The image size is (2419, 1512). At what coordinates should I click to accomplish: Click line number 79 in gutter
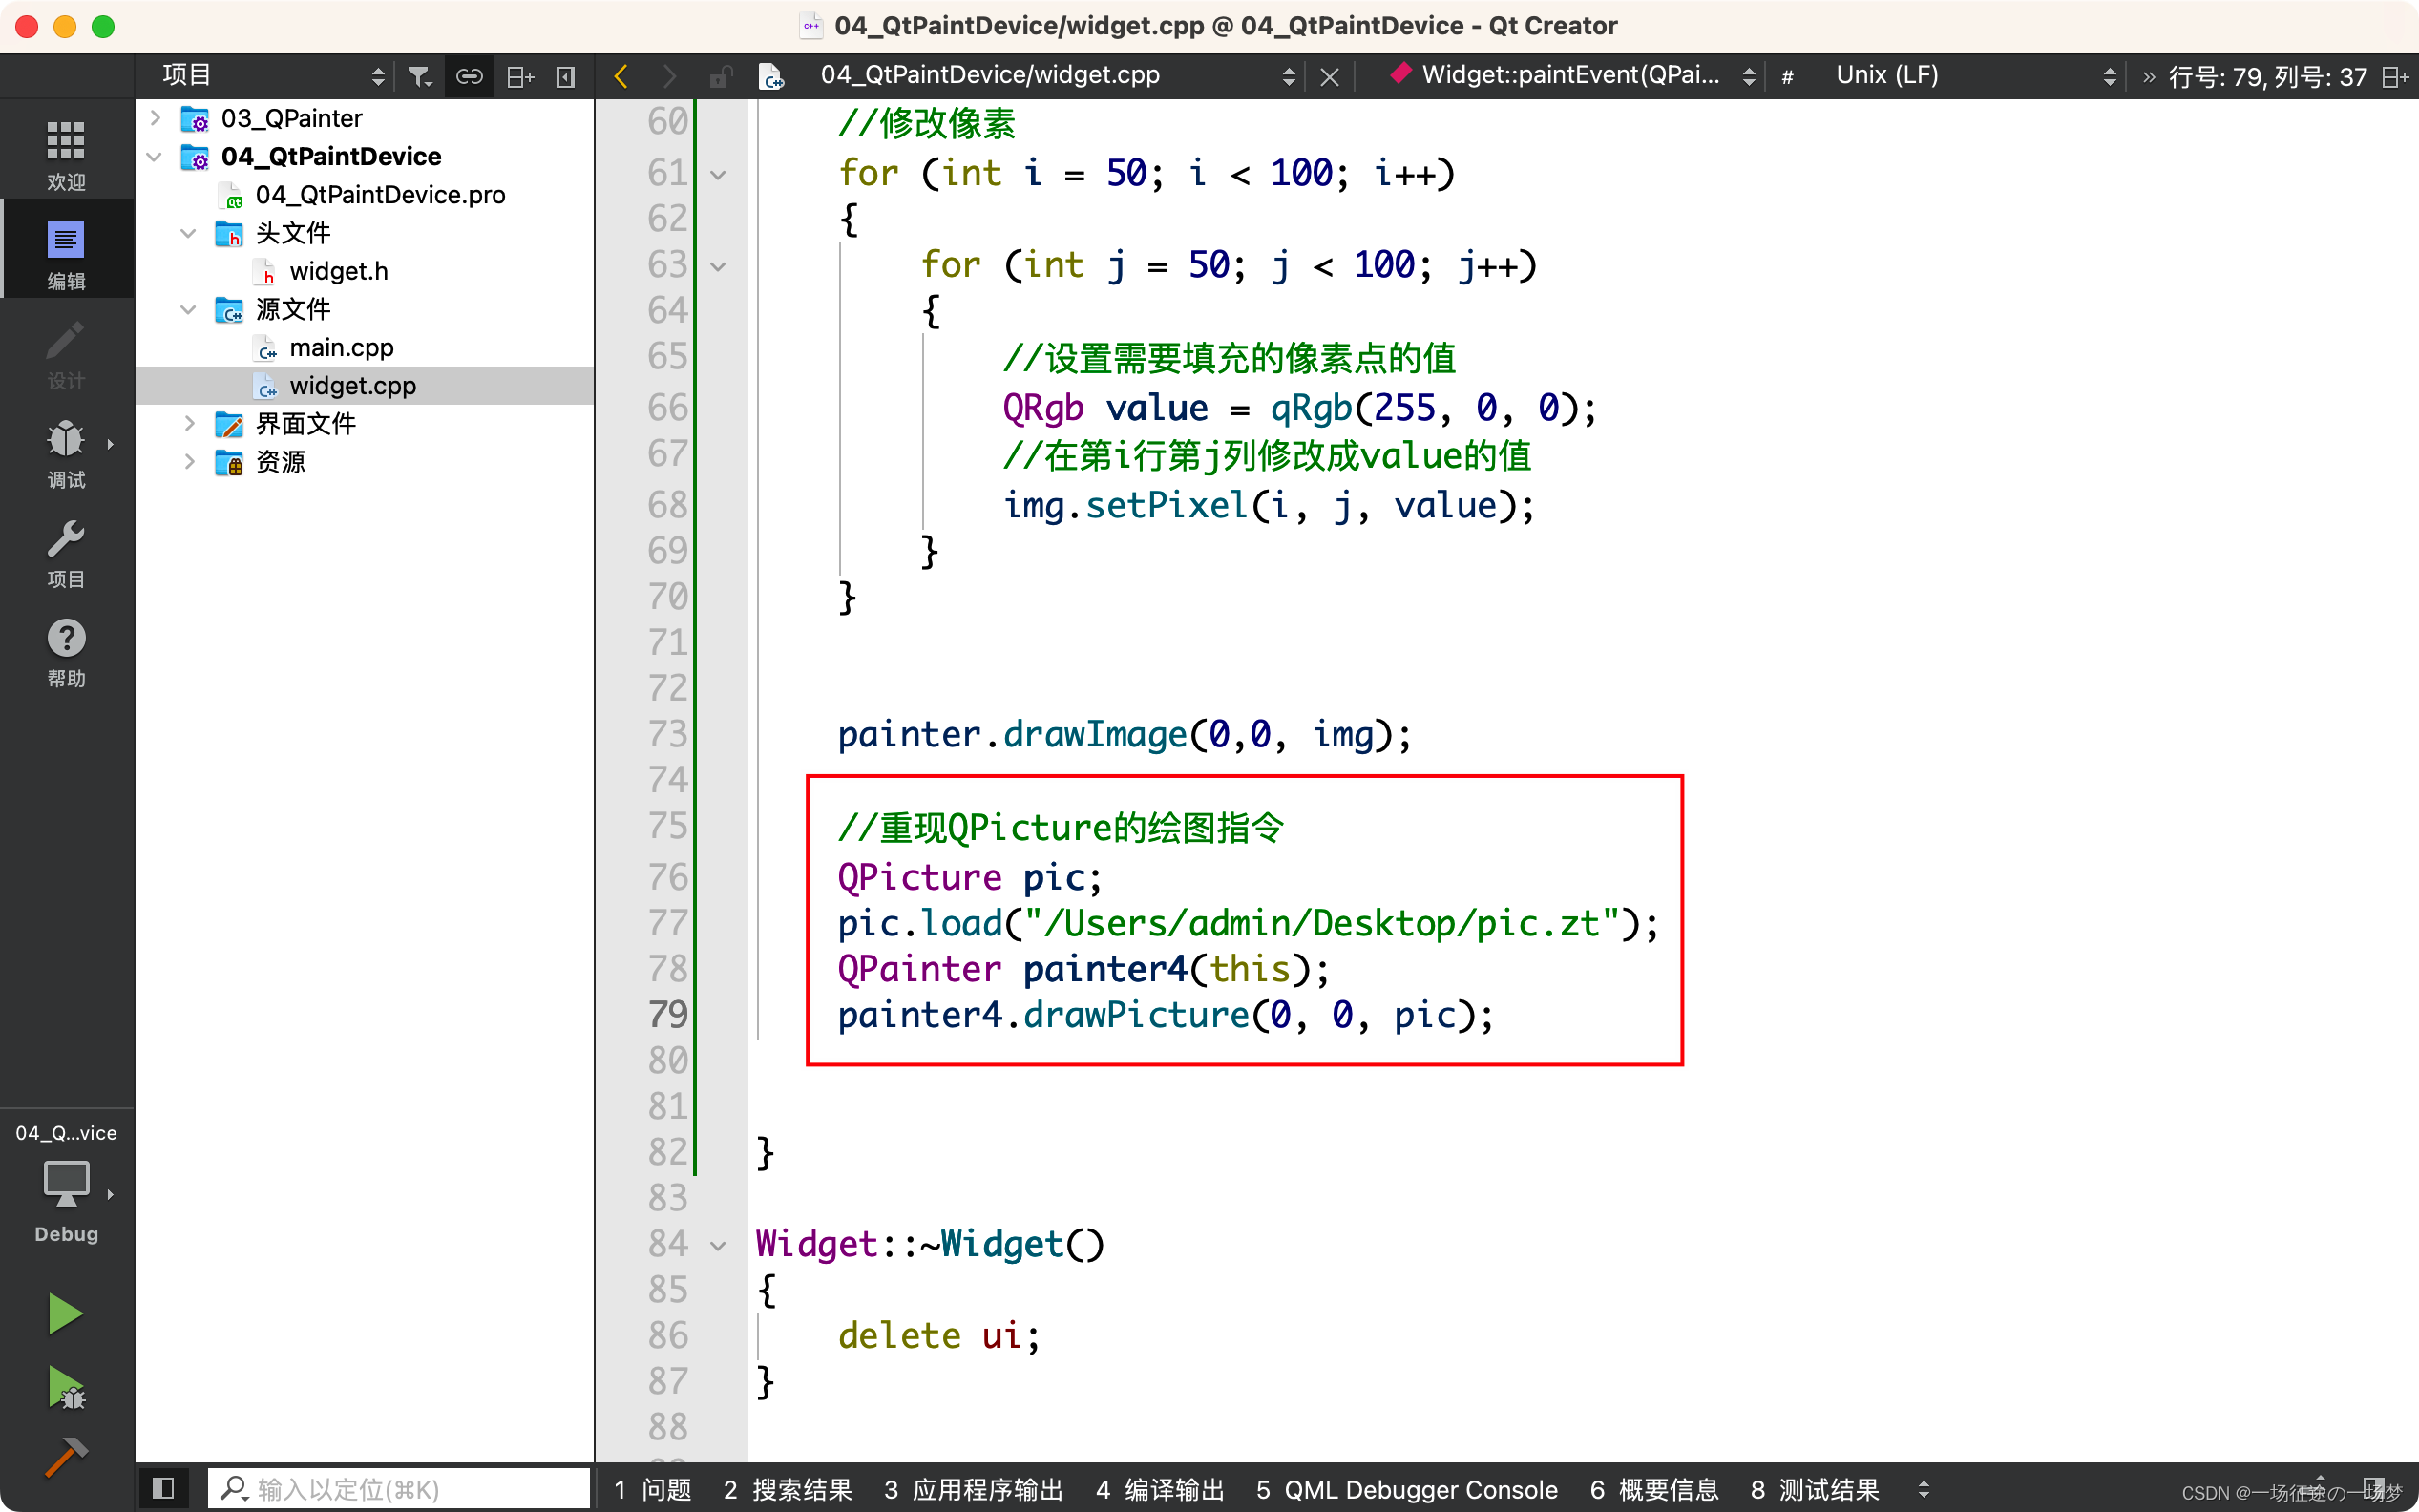667,1014
